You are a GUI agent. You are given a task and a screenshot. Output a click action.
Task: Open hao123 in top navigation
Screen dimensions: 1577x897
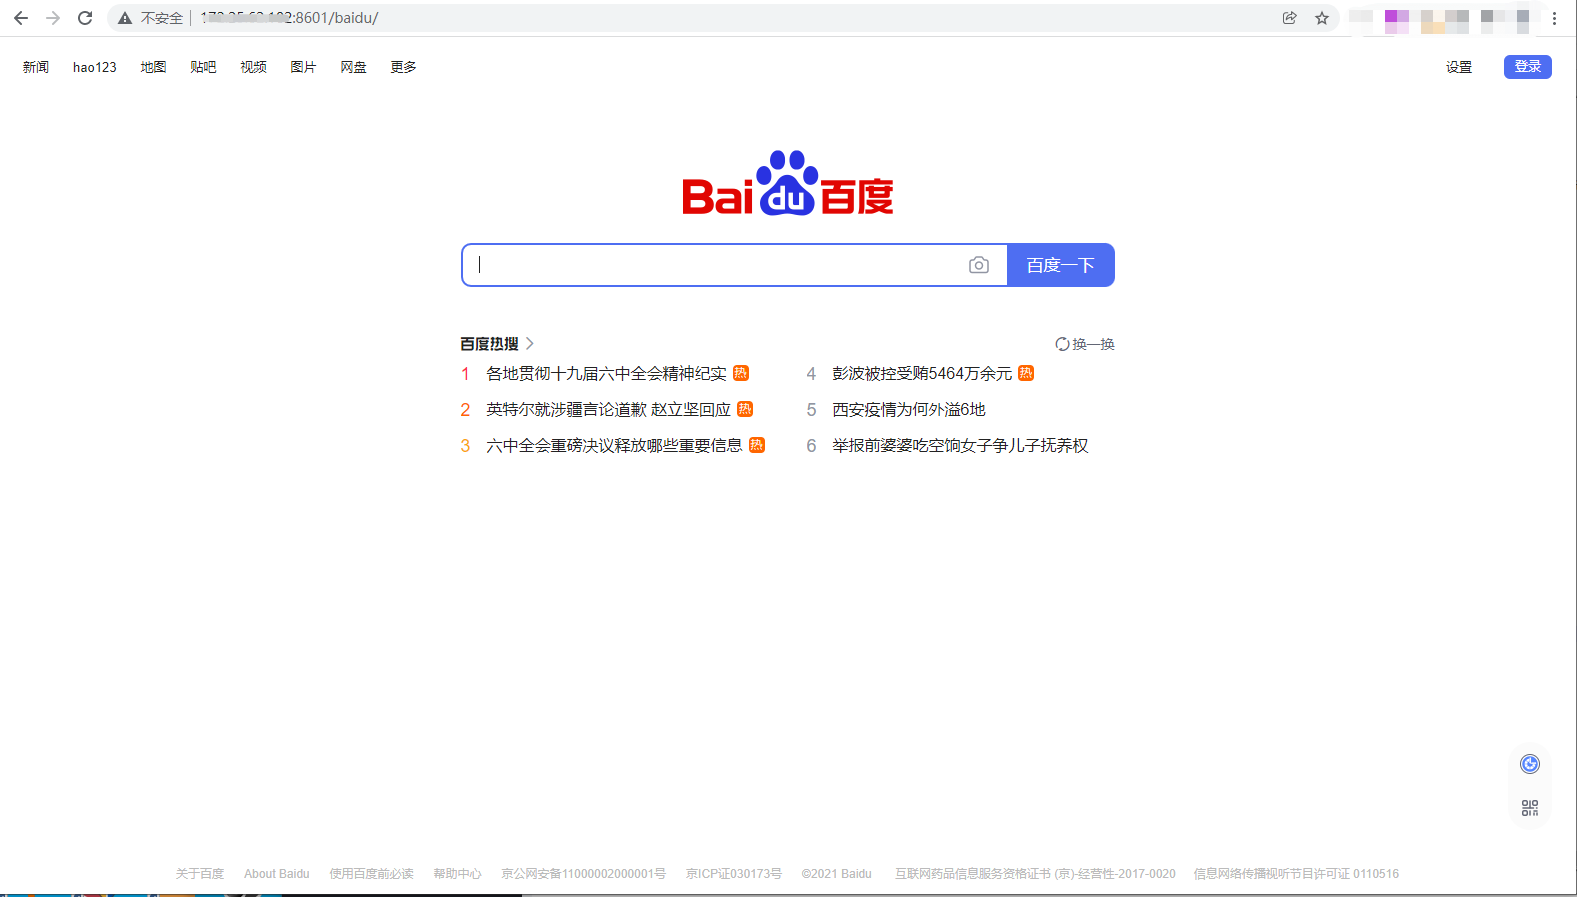pyautogui.click(x=95, y=67)
